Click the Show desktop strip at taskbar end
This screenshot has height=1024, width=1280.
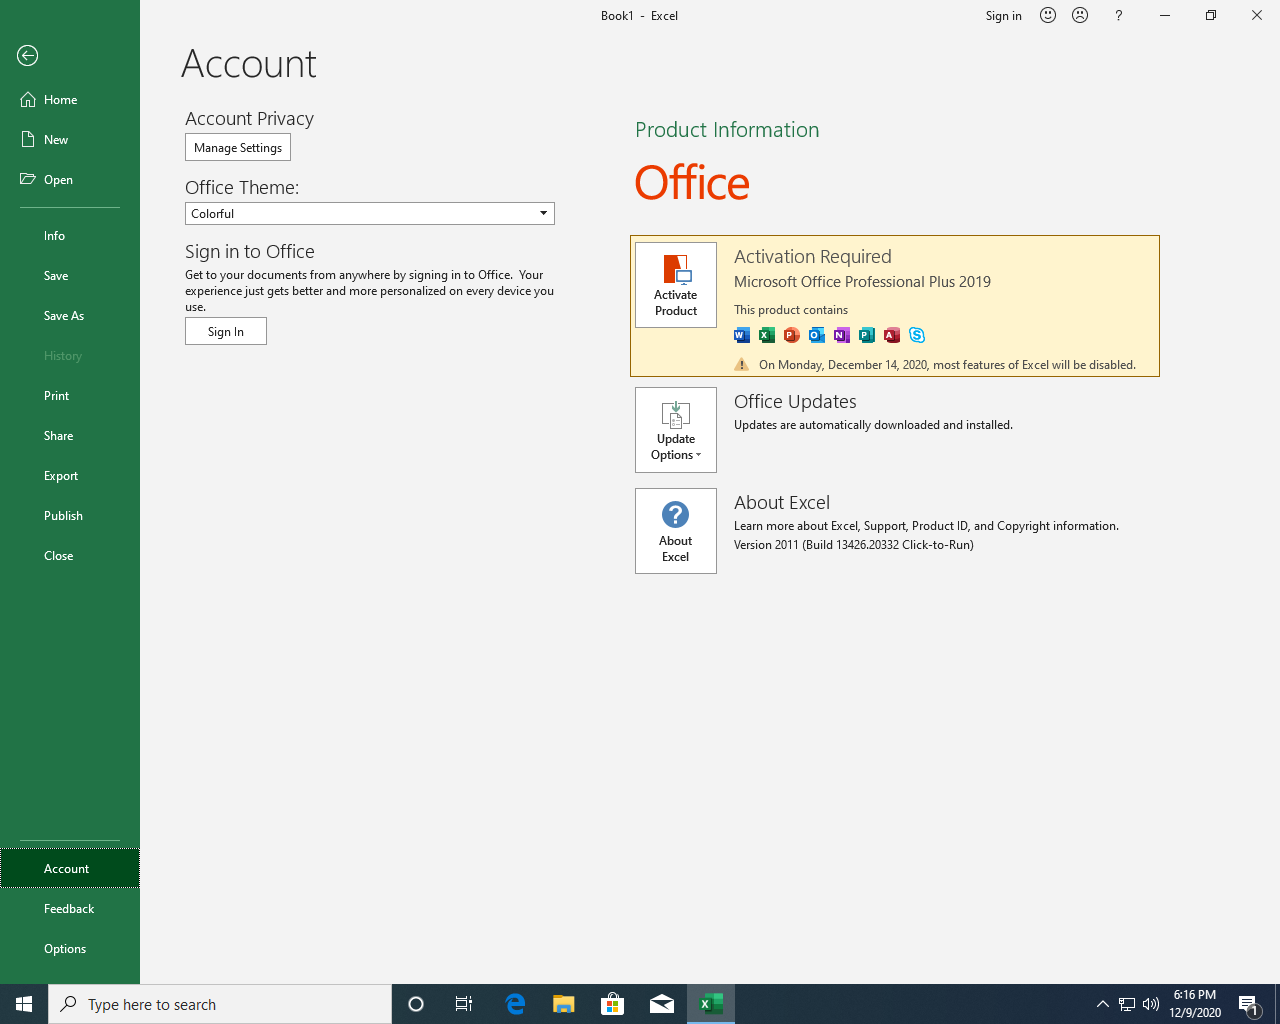pos(1277,1004)
